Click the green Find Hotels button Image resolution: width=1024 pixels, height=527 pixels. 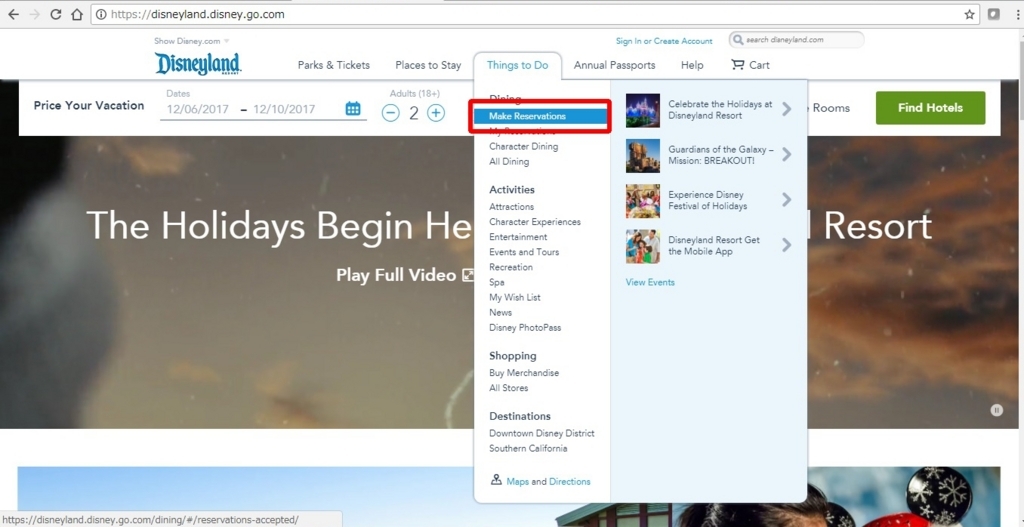pos(930,108)
